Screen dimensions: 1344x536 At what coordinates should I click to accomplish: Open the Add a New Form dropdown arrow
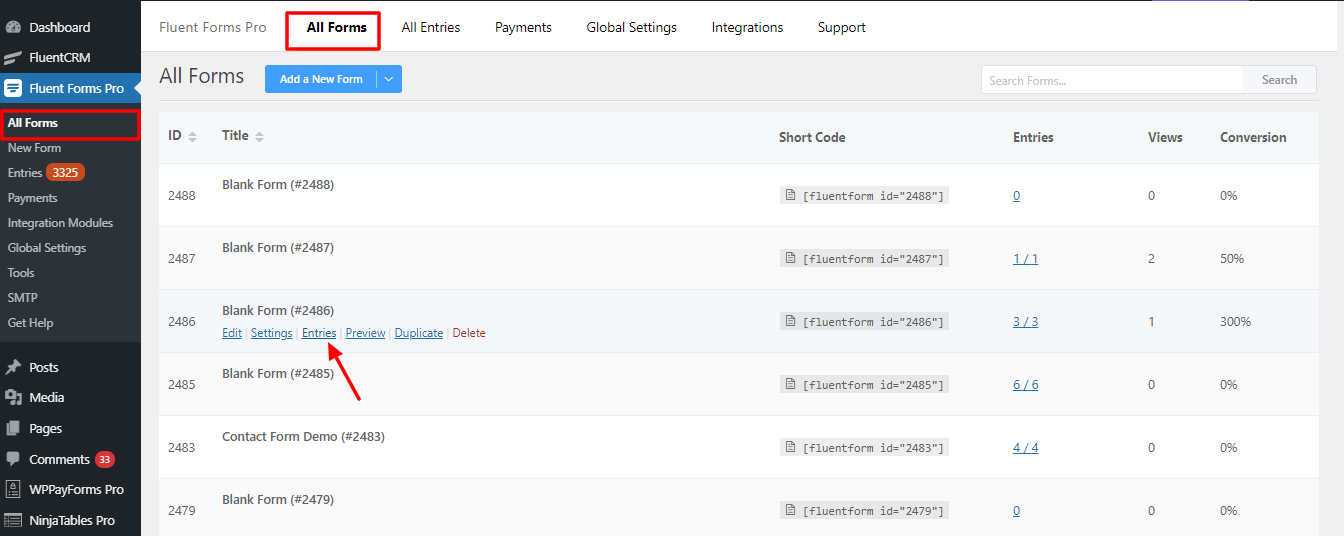coord(389,79)
